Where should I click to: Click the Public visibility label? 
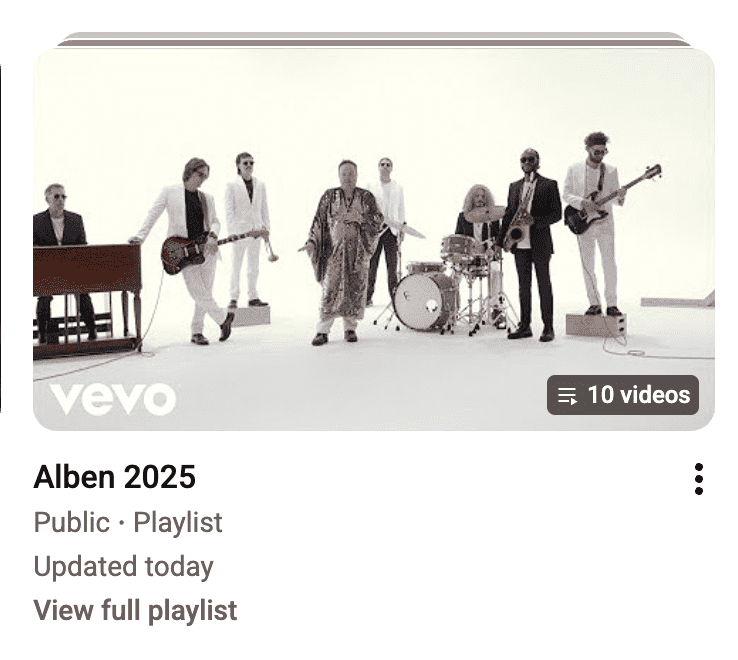[72, 523]
